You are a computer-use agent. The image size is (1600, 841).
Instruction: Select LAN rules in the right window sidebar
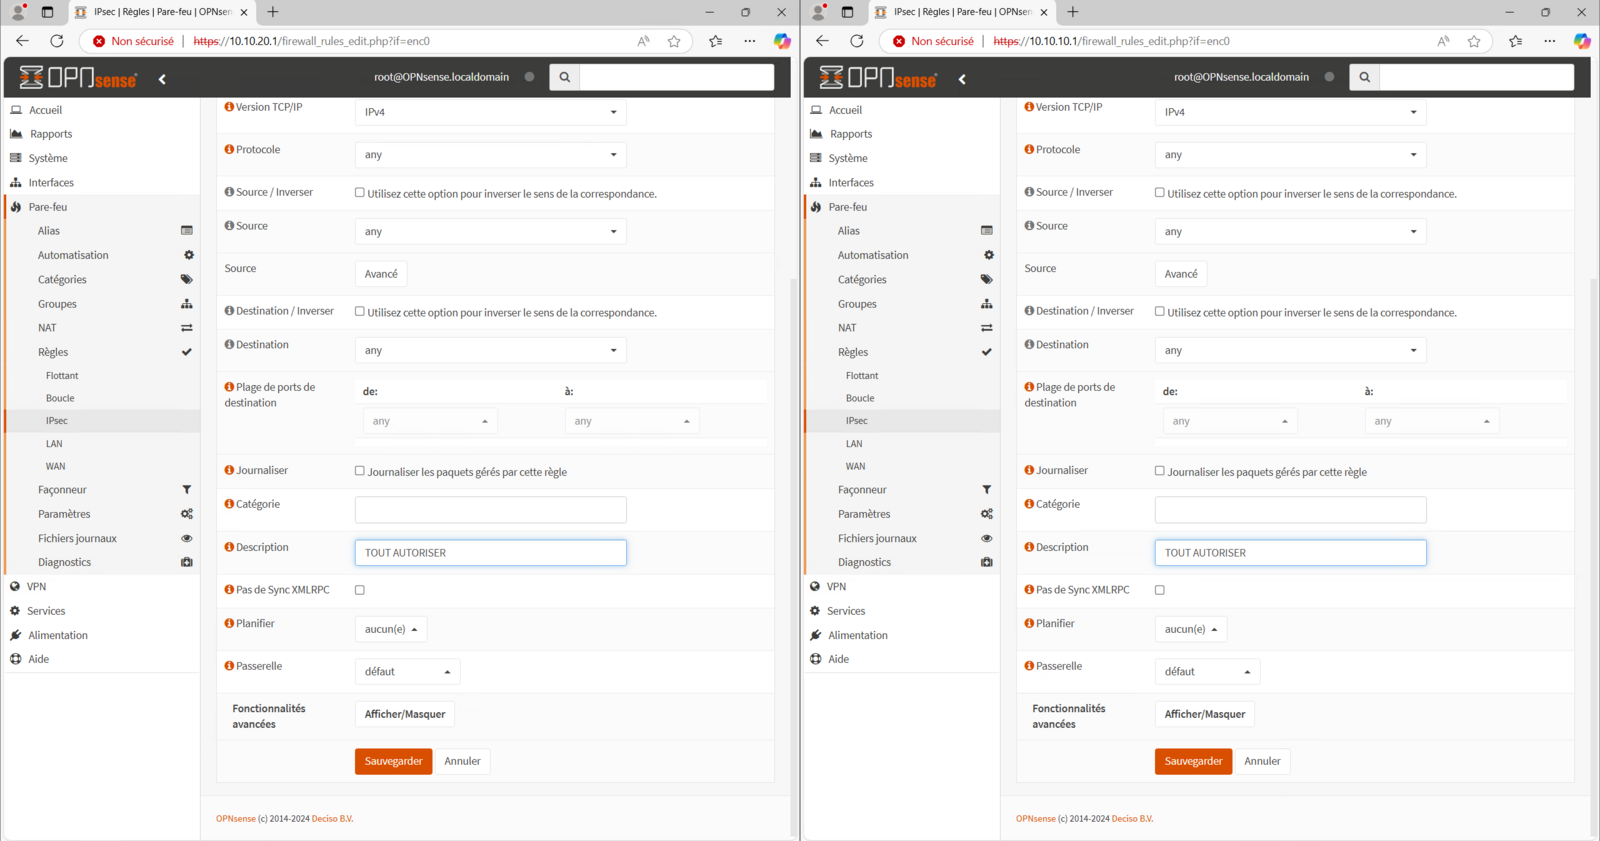click(854, 444)
